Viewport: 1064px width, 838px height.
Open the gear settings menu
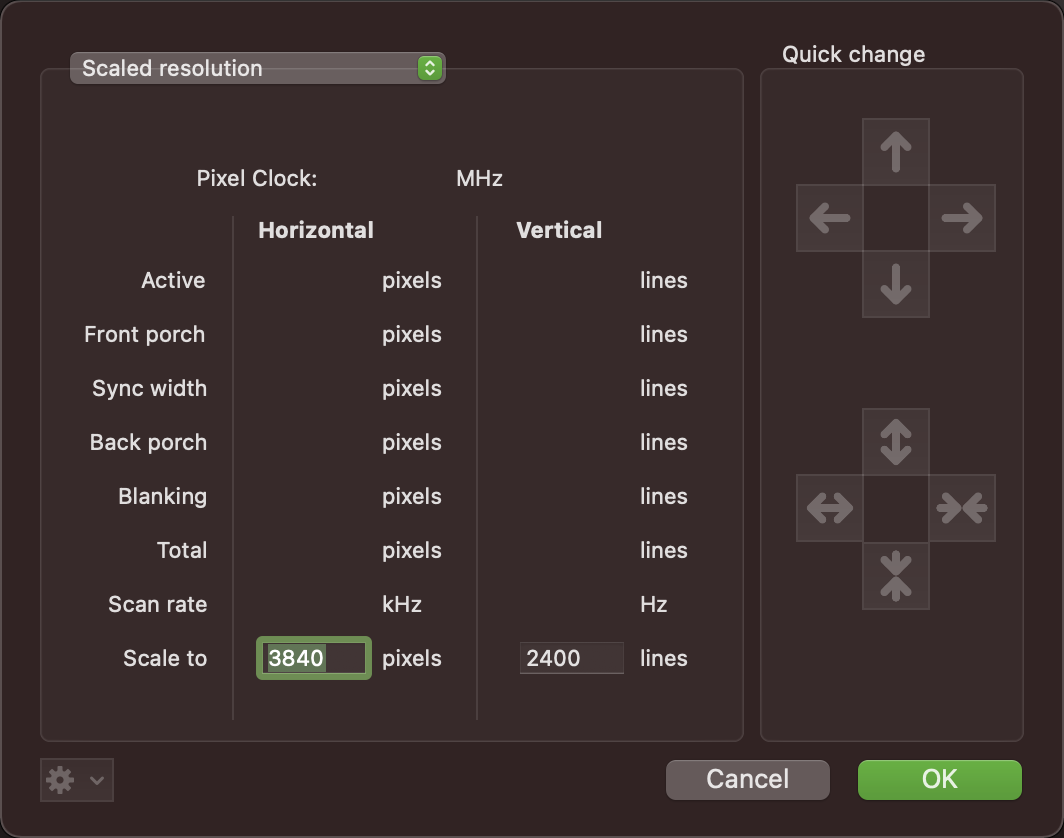pos(62,780)
